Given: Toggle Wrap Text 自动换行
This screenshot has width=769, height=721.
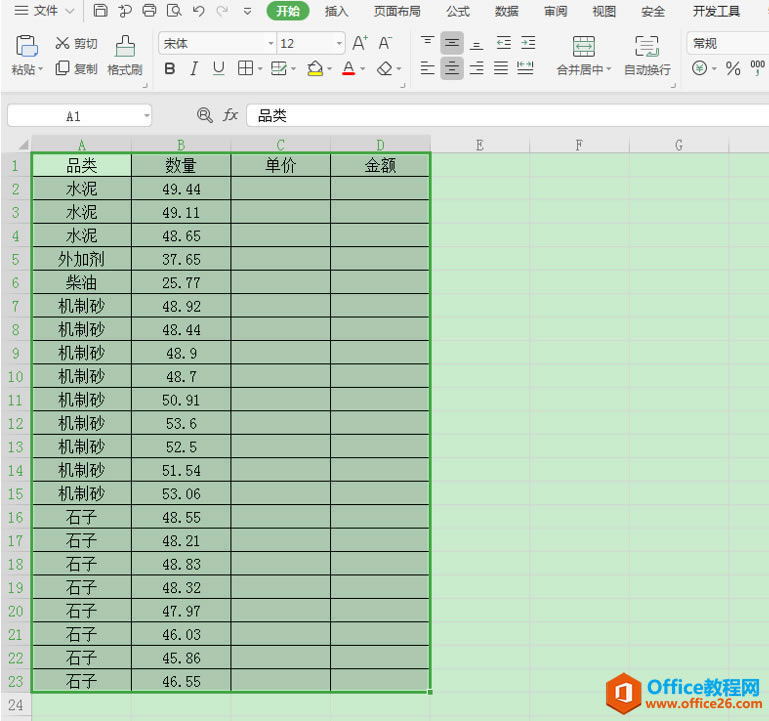Looking at the screenshot, I should pos(647,55).
